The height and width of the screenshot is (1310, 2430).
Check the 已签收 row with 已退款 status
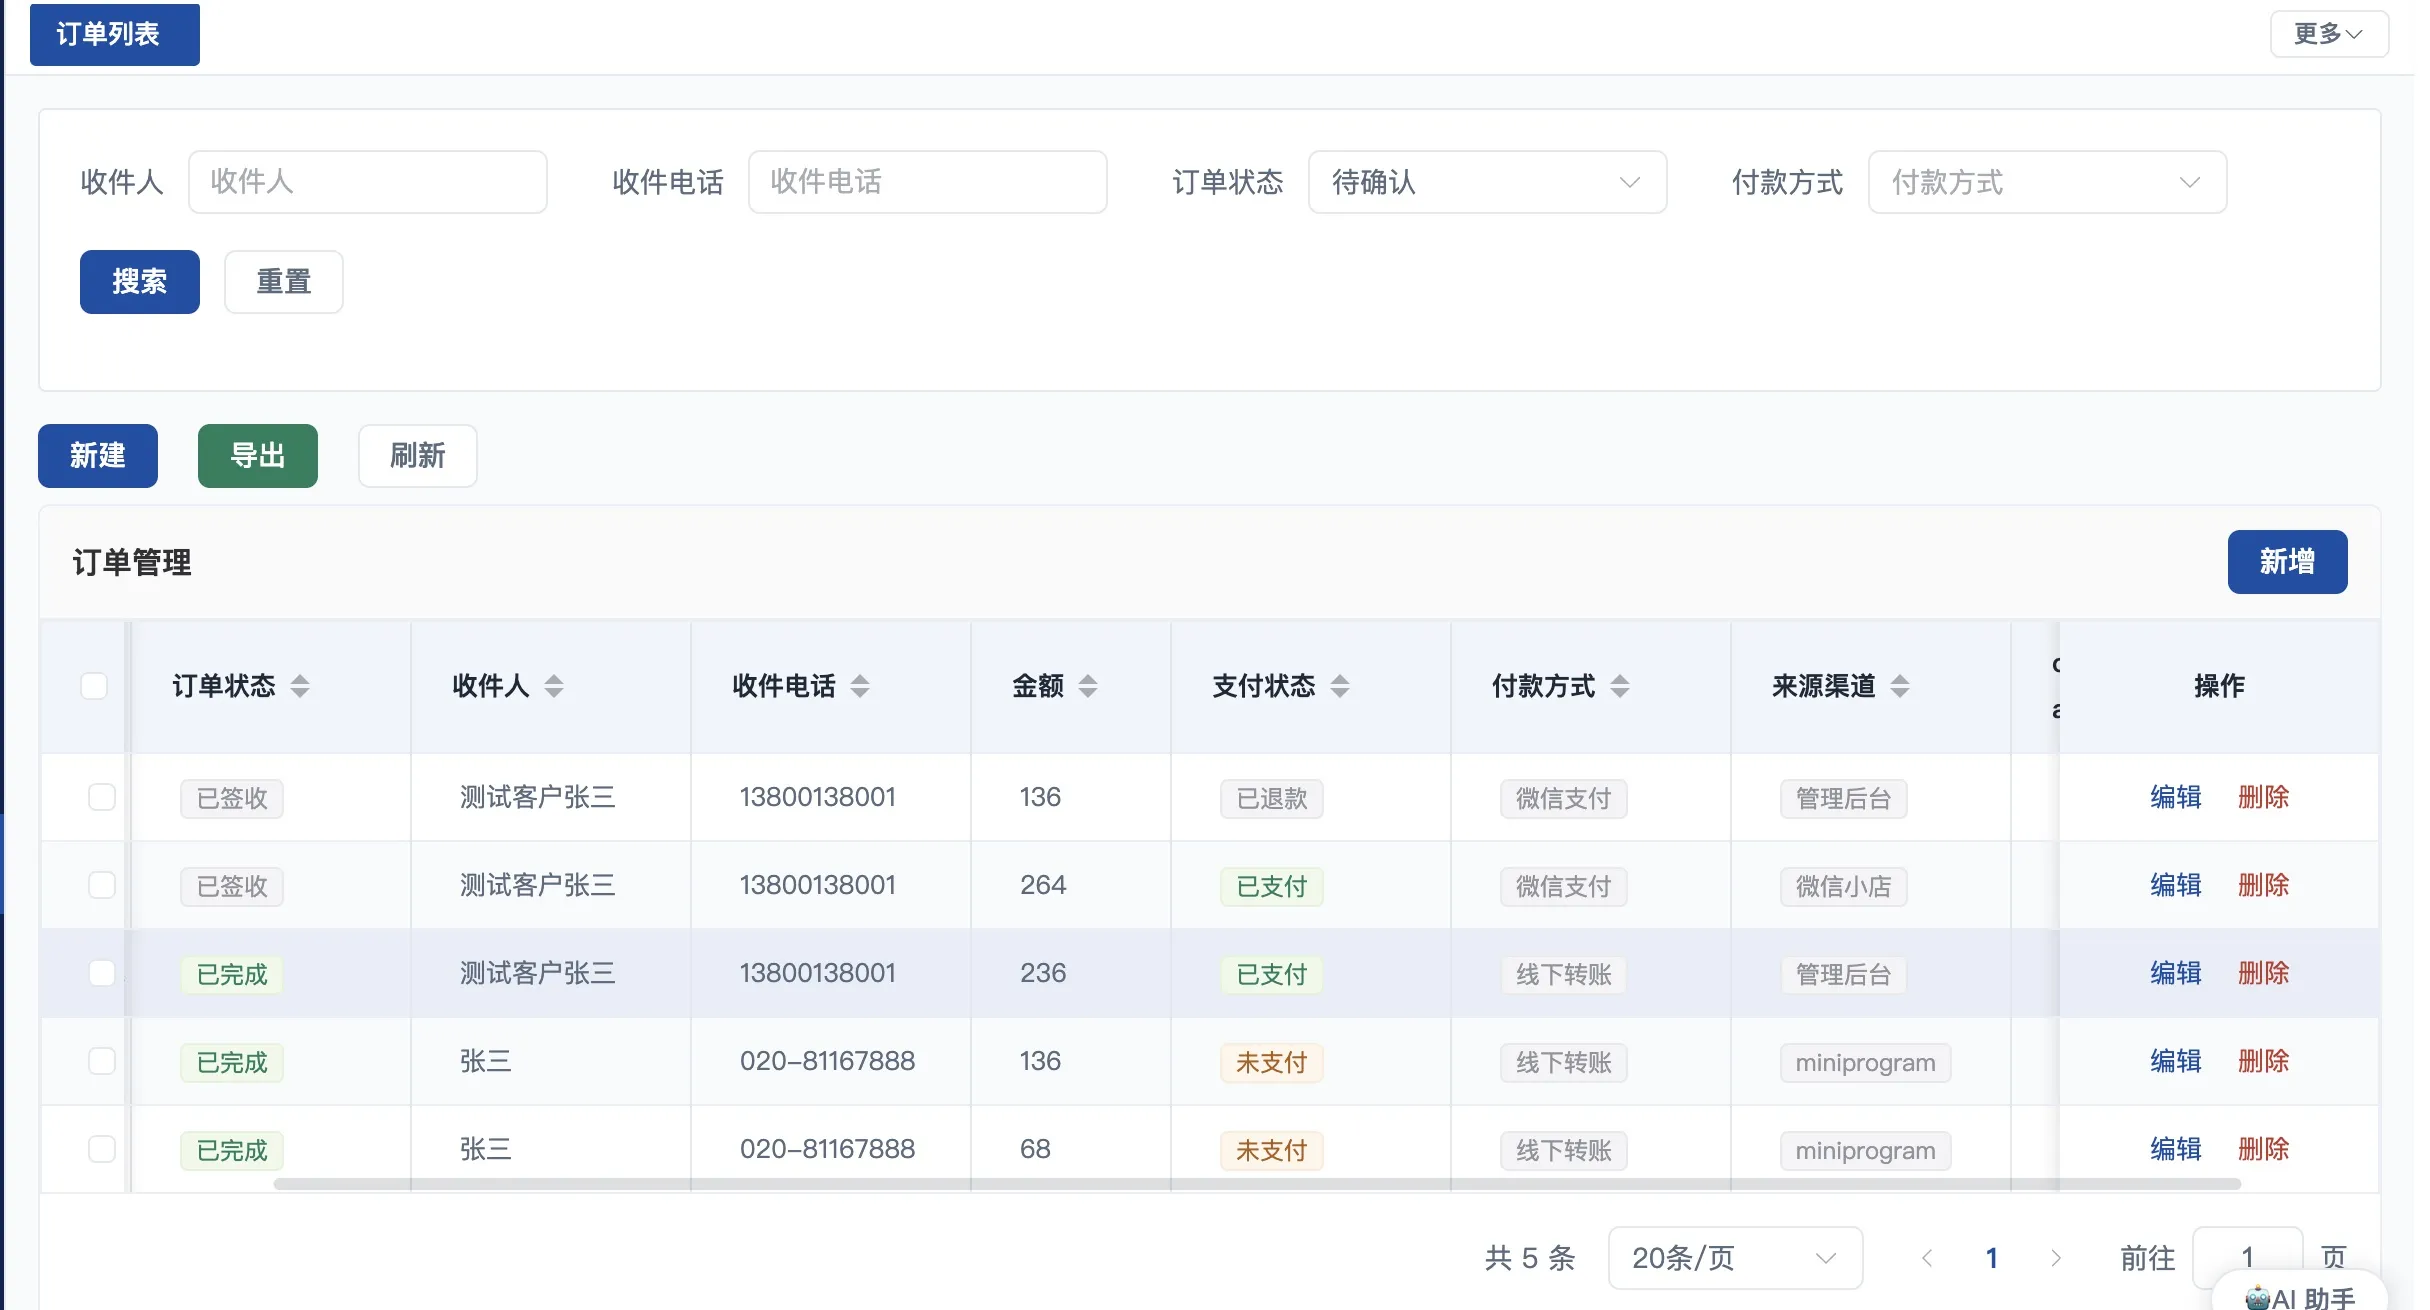coord(102,797)
